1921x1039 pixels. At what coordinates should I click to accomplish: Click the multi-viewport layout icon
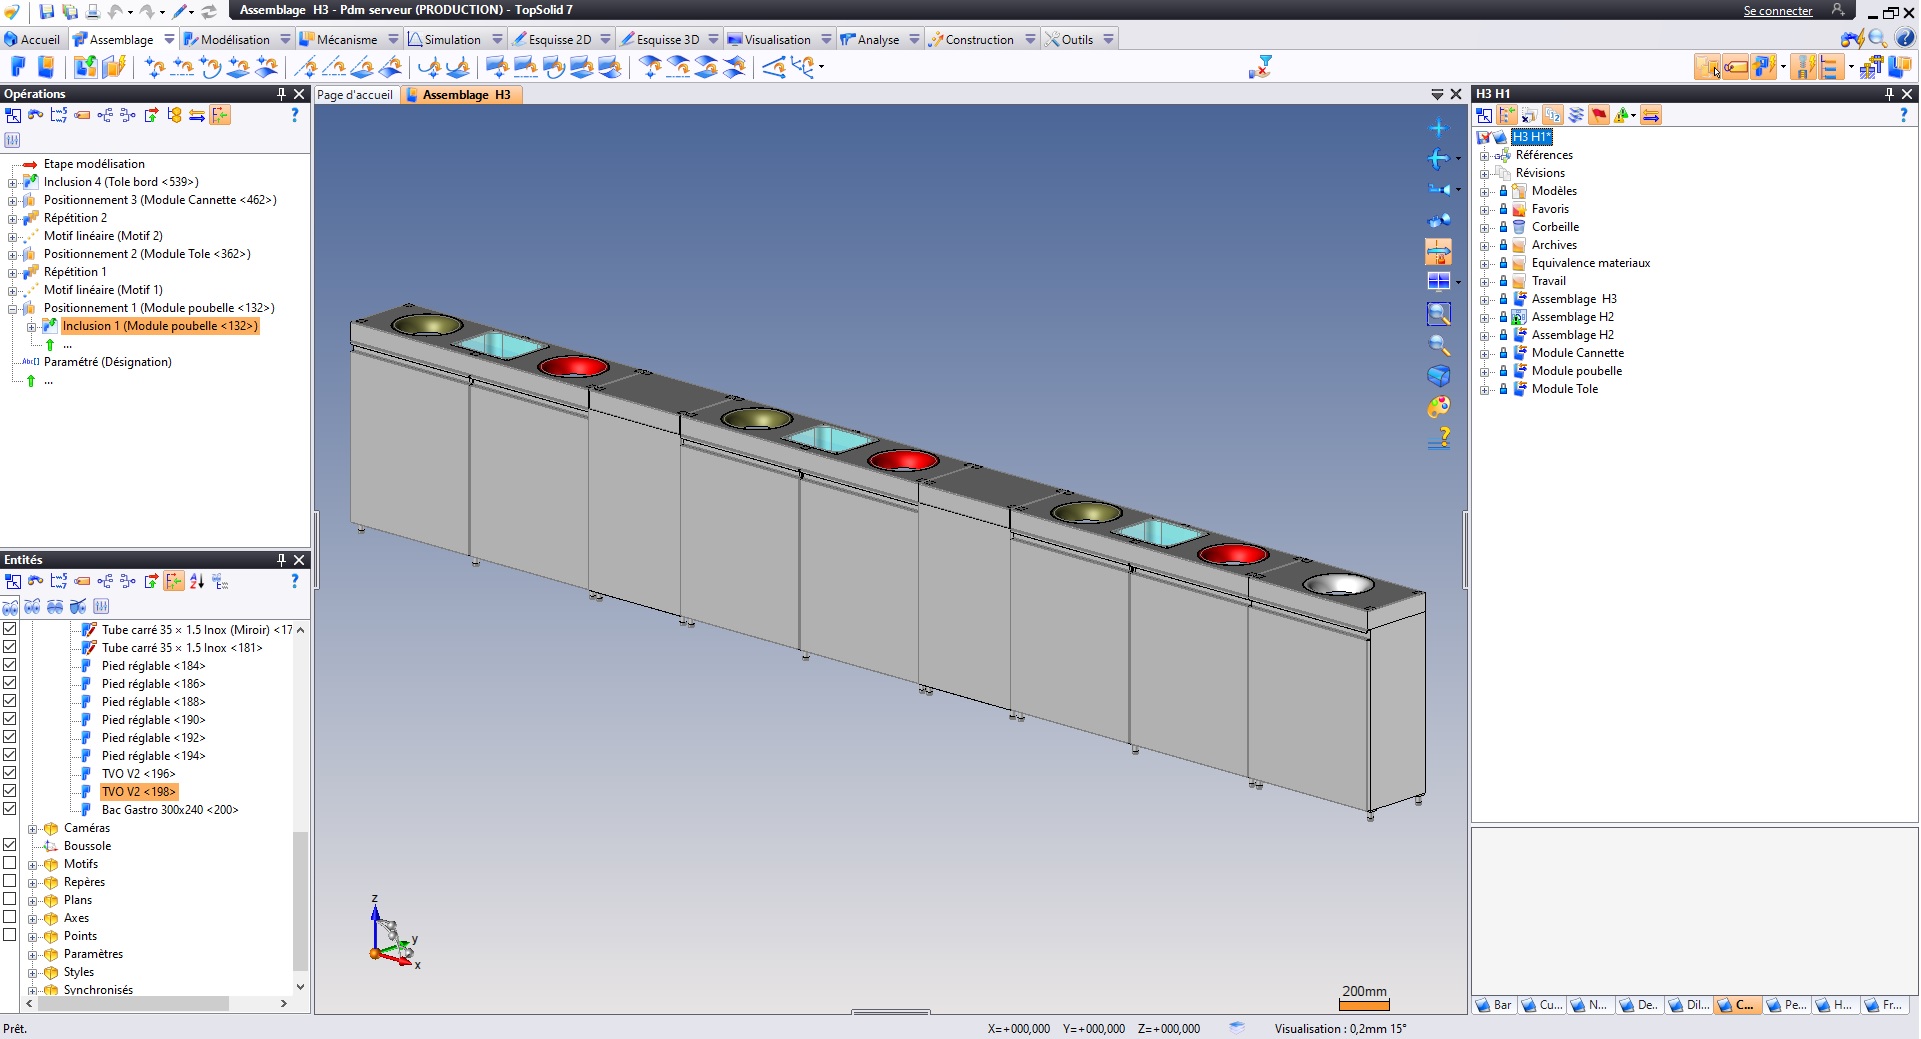coord(1438,282)
